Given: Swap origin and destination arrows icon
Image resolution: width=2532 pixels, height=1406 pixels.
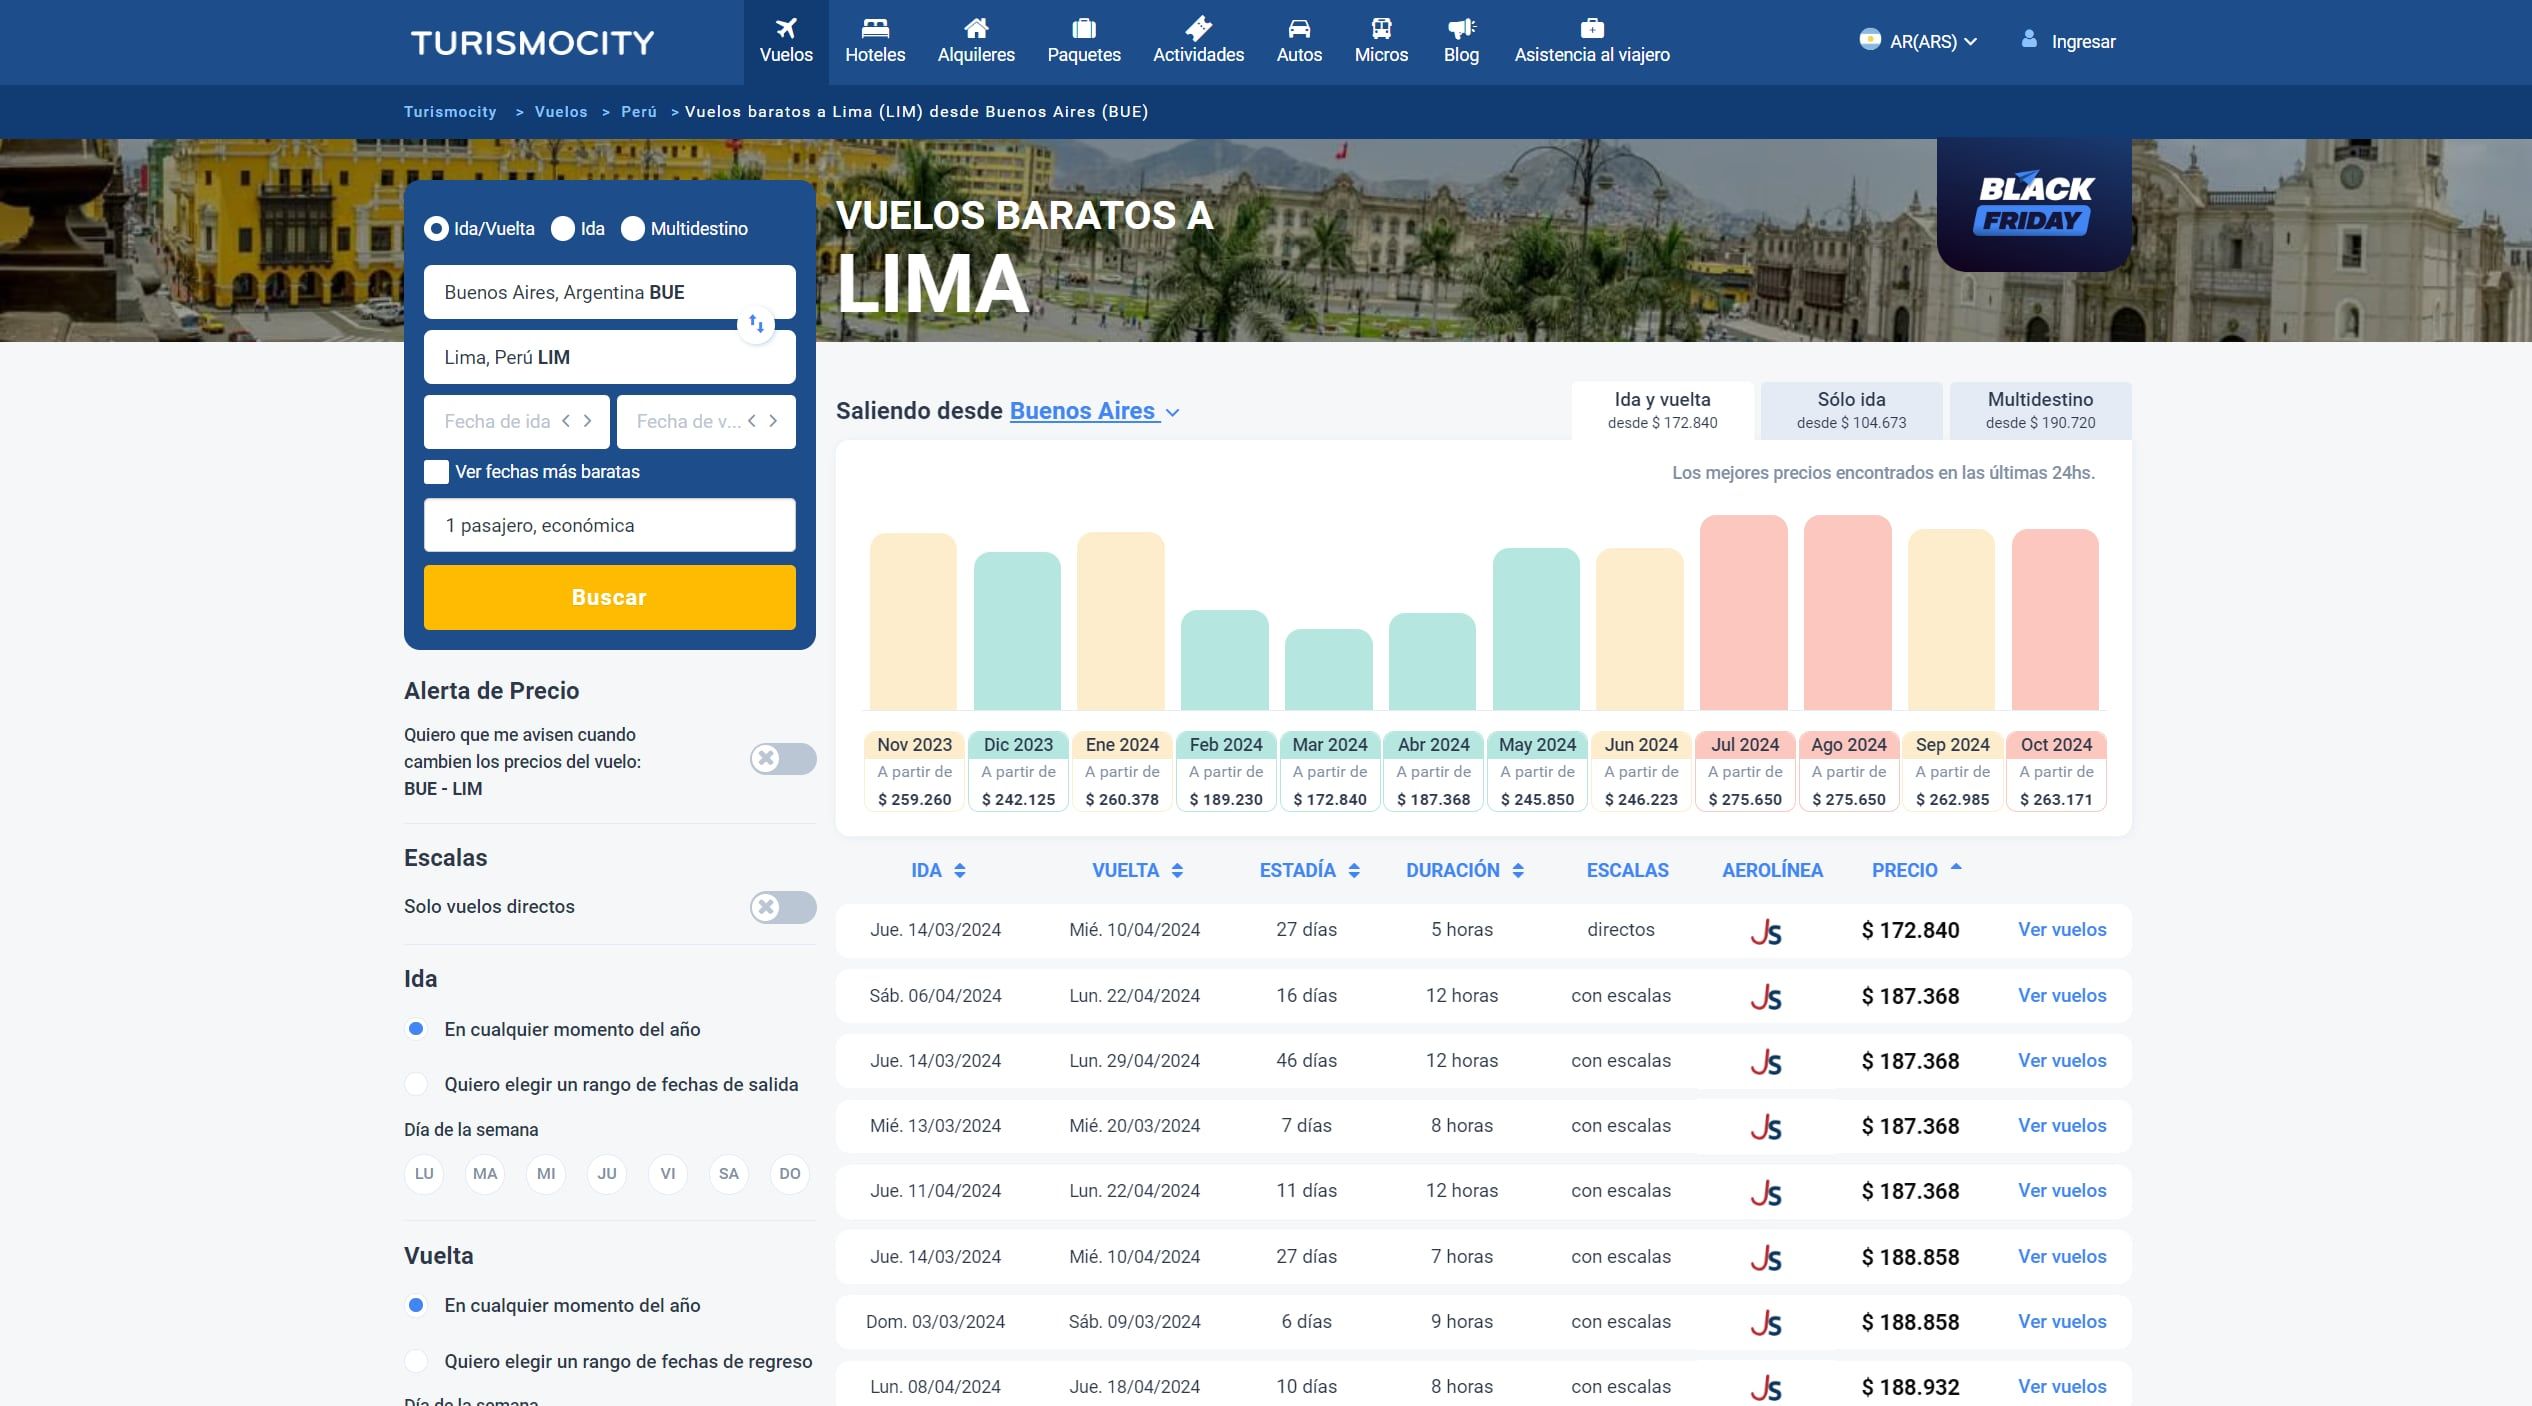Looking at the screenshot, I should point(757,324).
